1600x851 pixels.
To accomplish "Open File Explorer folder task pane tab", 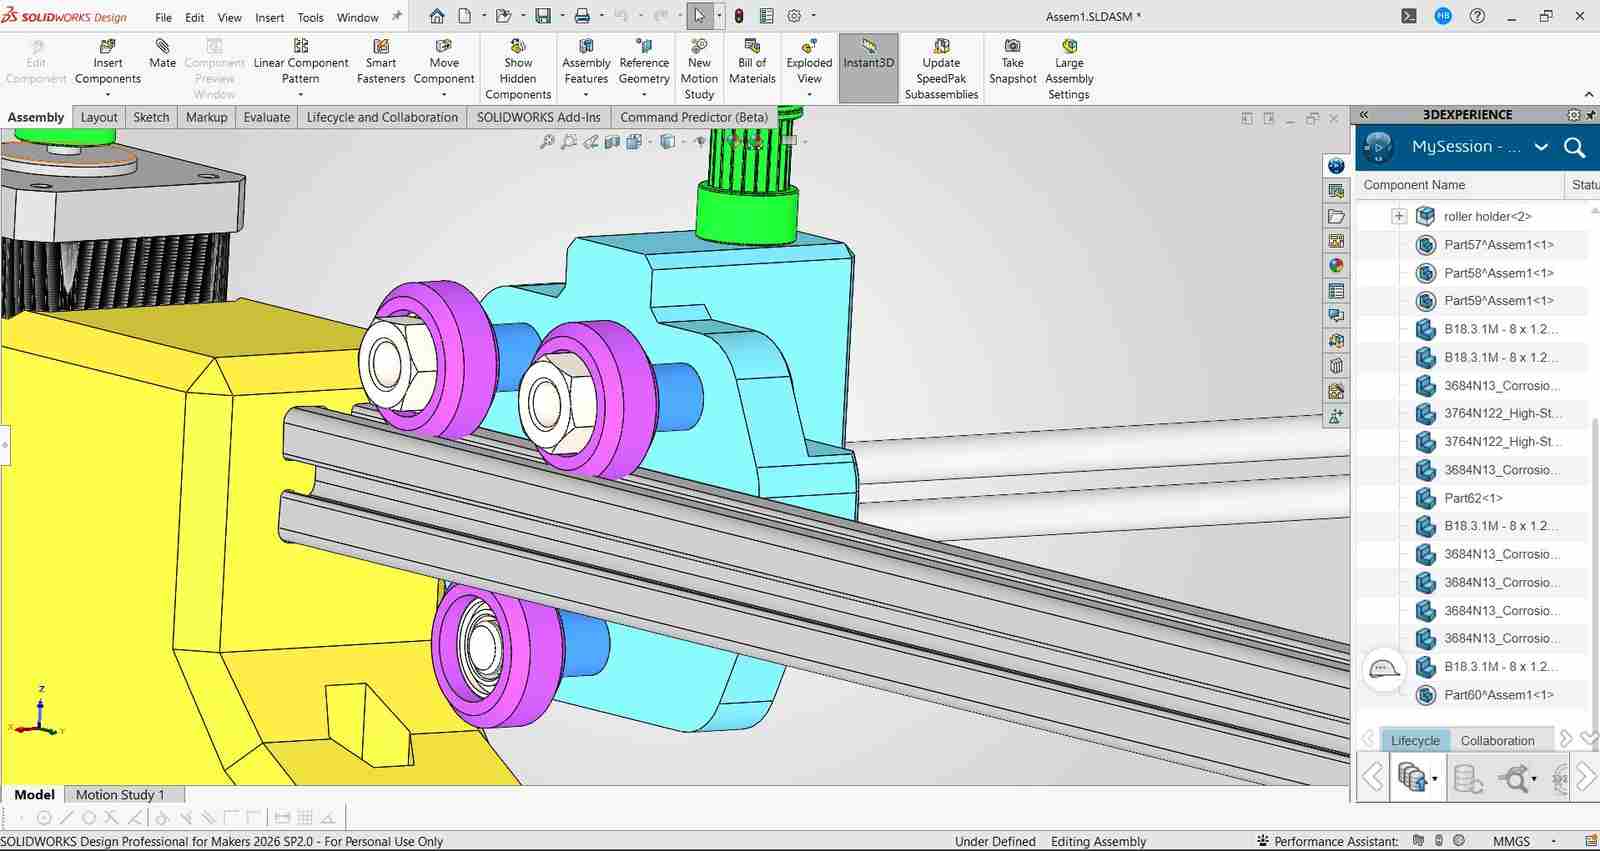I will click(1336, 216).
